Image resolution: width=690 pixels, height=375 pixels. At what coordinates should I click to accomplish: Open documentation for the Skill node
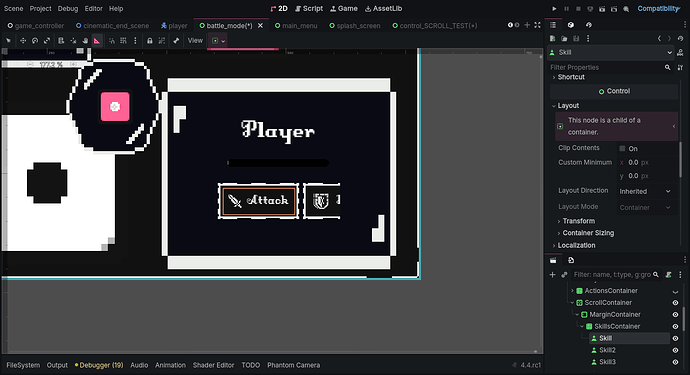point(680,52)
